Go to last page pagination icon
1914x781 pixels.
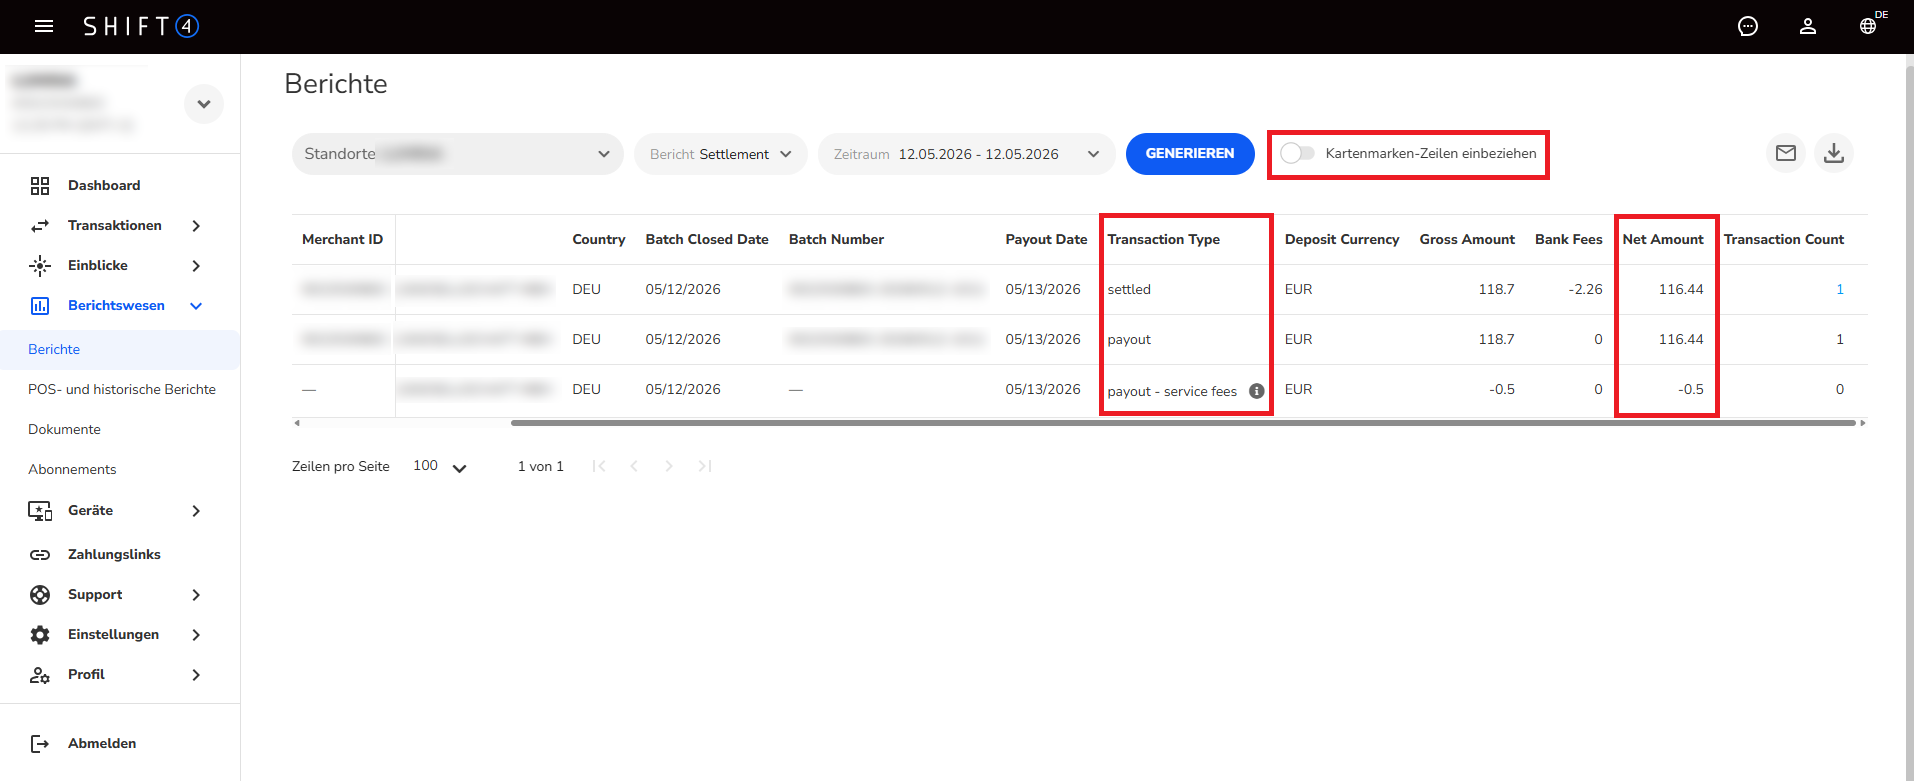coord(705,466)
